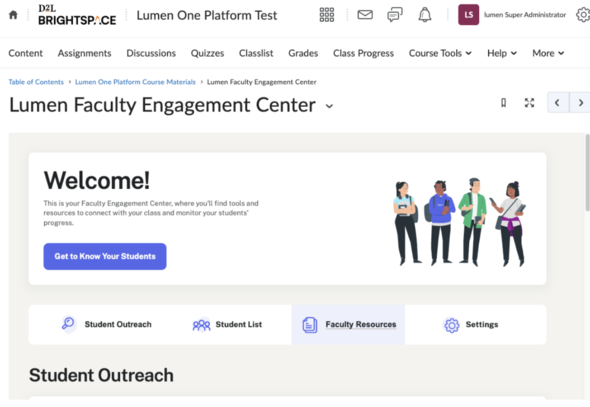Image resolution: width=590 pixels, height=407 pixels.
Task: Click the Lumen One Platform Test title
Action: 207,15
